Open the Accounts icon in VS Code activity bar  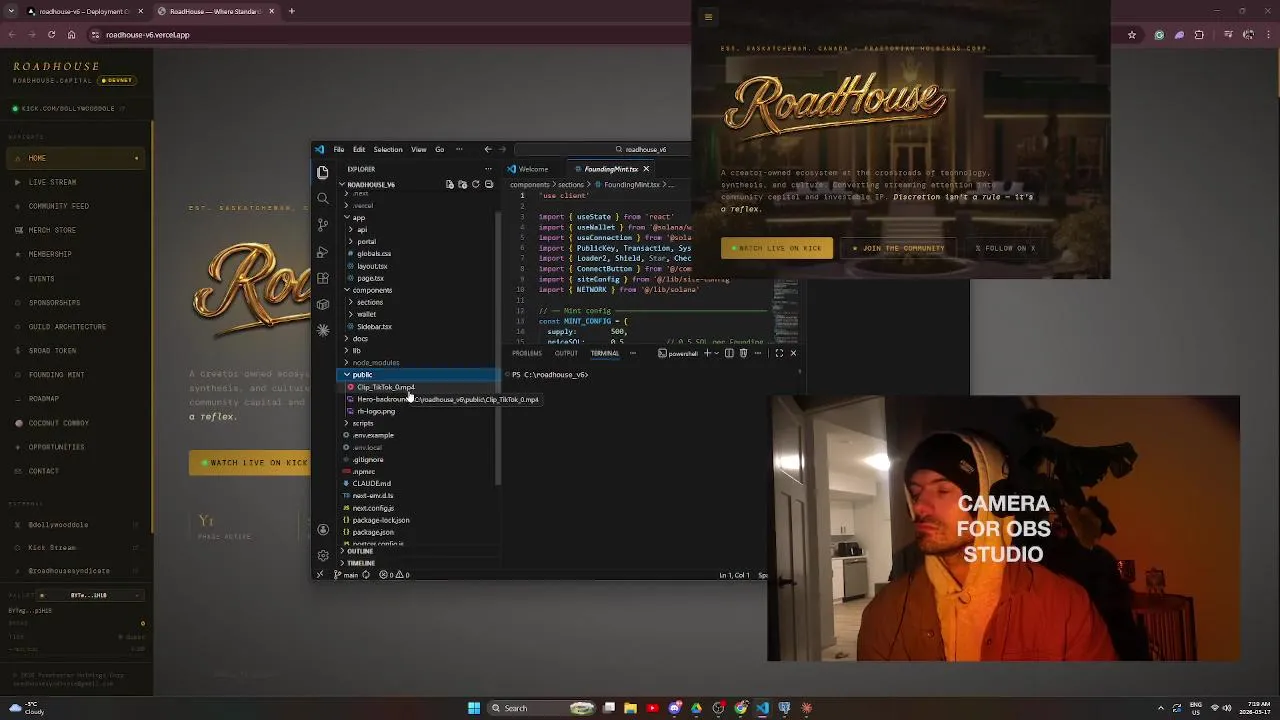[322, 530]
